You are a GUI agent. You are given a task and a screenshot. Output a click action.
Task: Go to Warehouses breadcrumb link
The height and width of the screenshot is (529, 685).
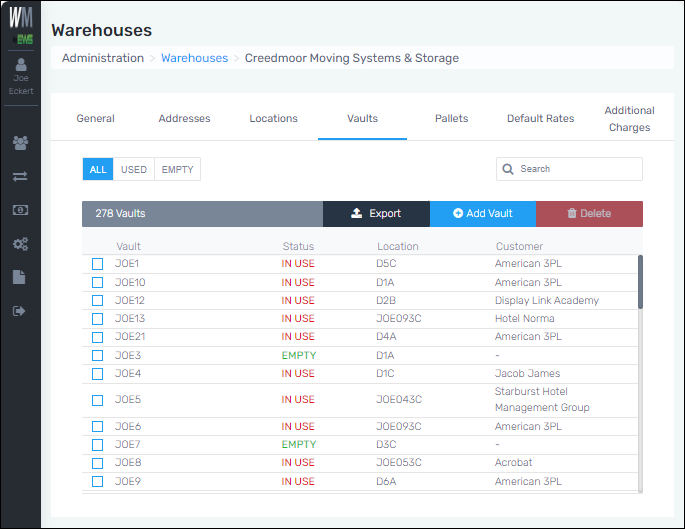coord(194,58)
